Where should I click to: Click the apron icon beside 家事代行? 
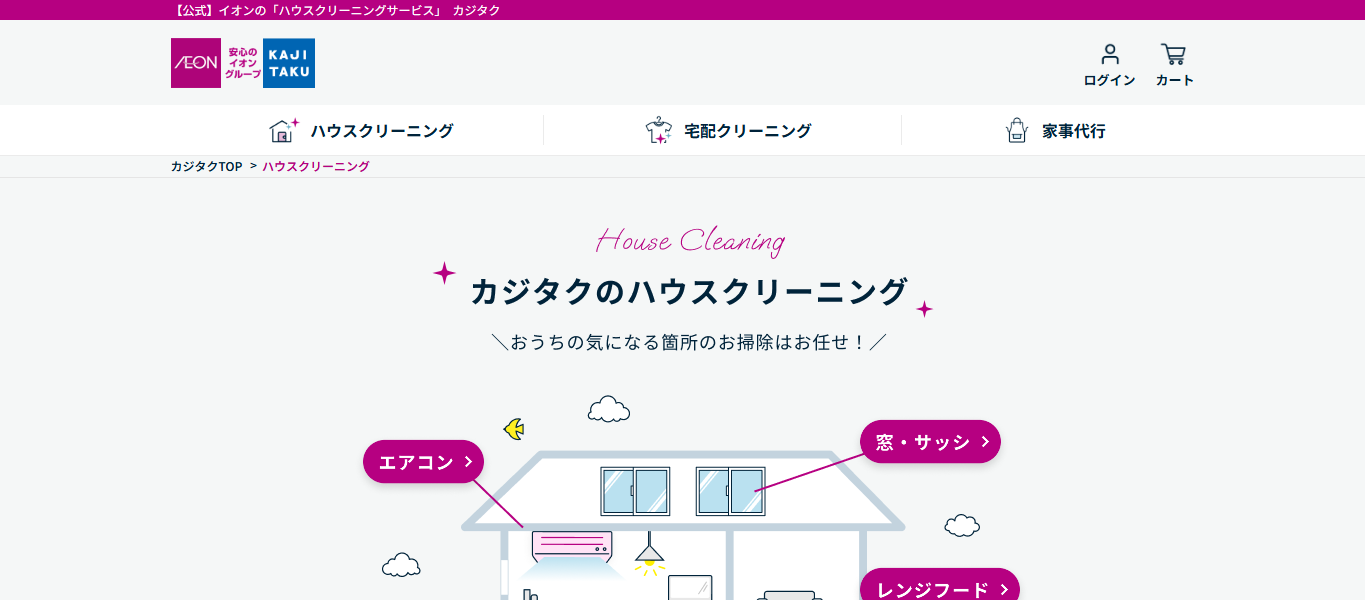[x=1017, y=130]
